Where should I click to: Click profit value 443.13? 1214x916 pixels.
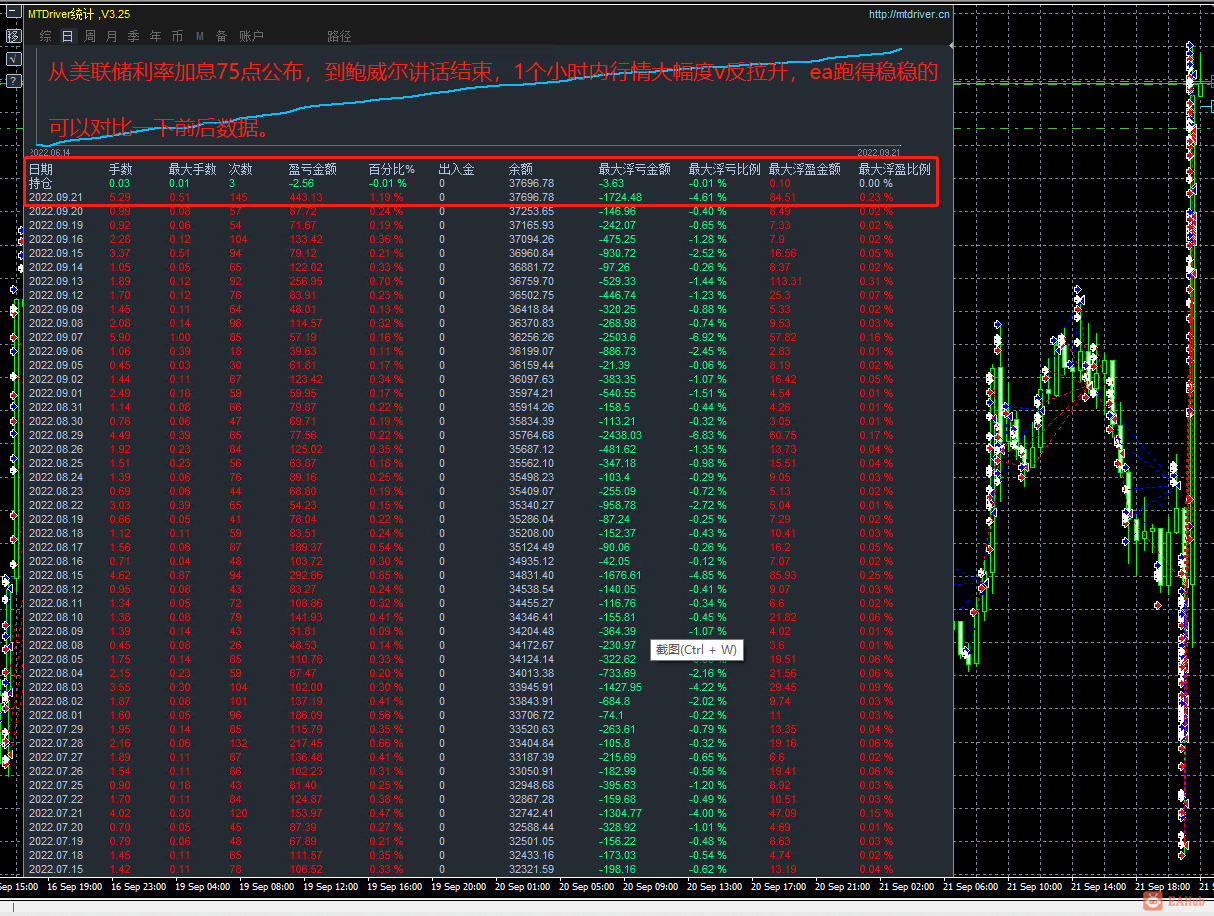306,198
